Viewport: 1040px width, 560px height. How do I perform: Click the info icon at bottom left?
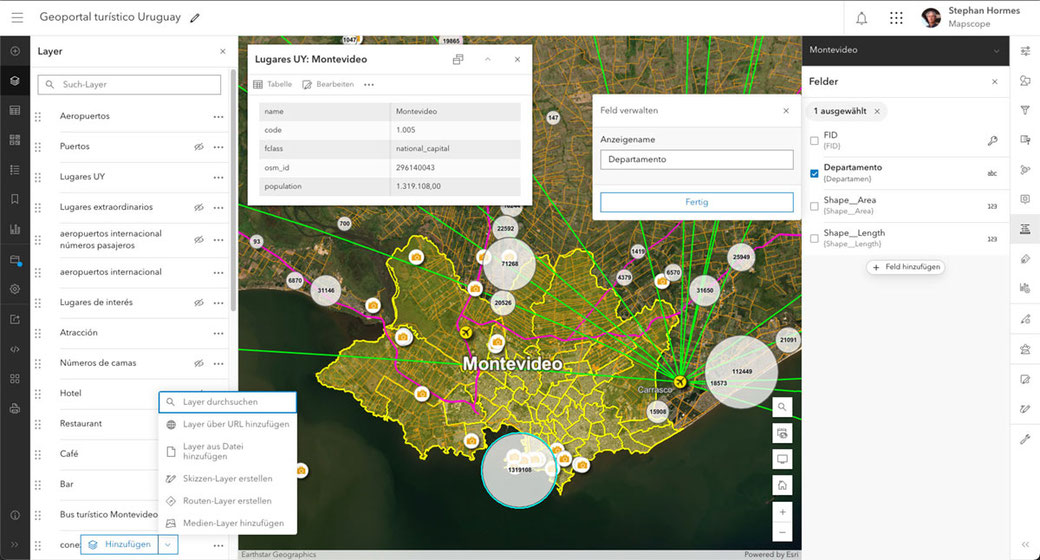(15, 515)
